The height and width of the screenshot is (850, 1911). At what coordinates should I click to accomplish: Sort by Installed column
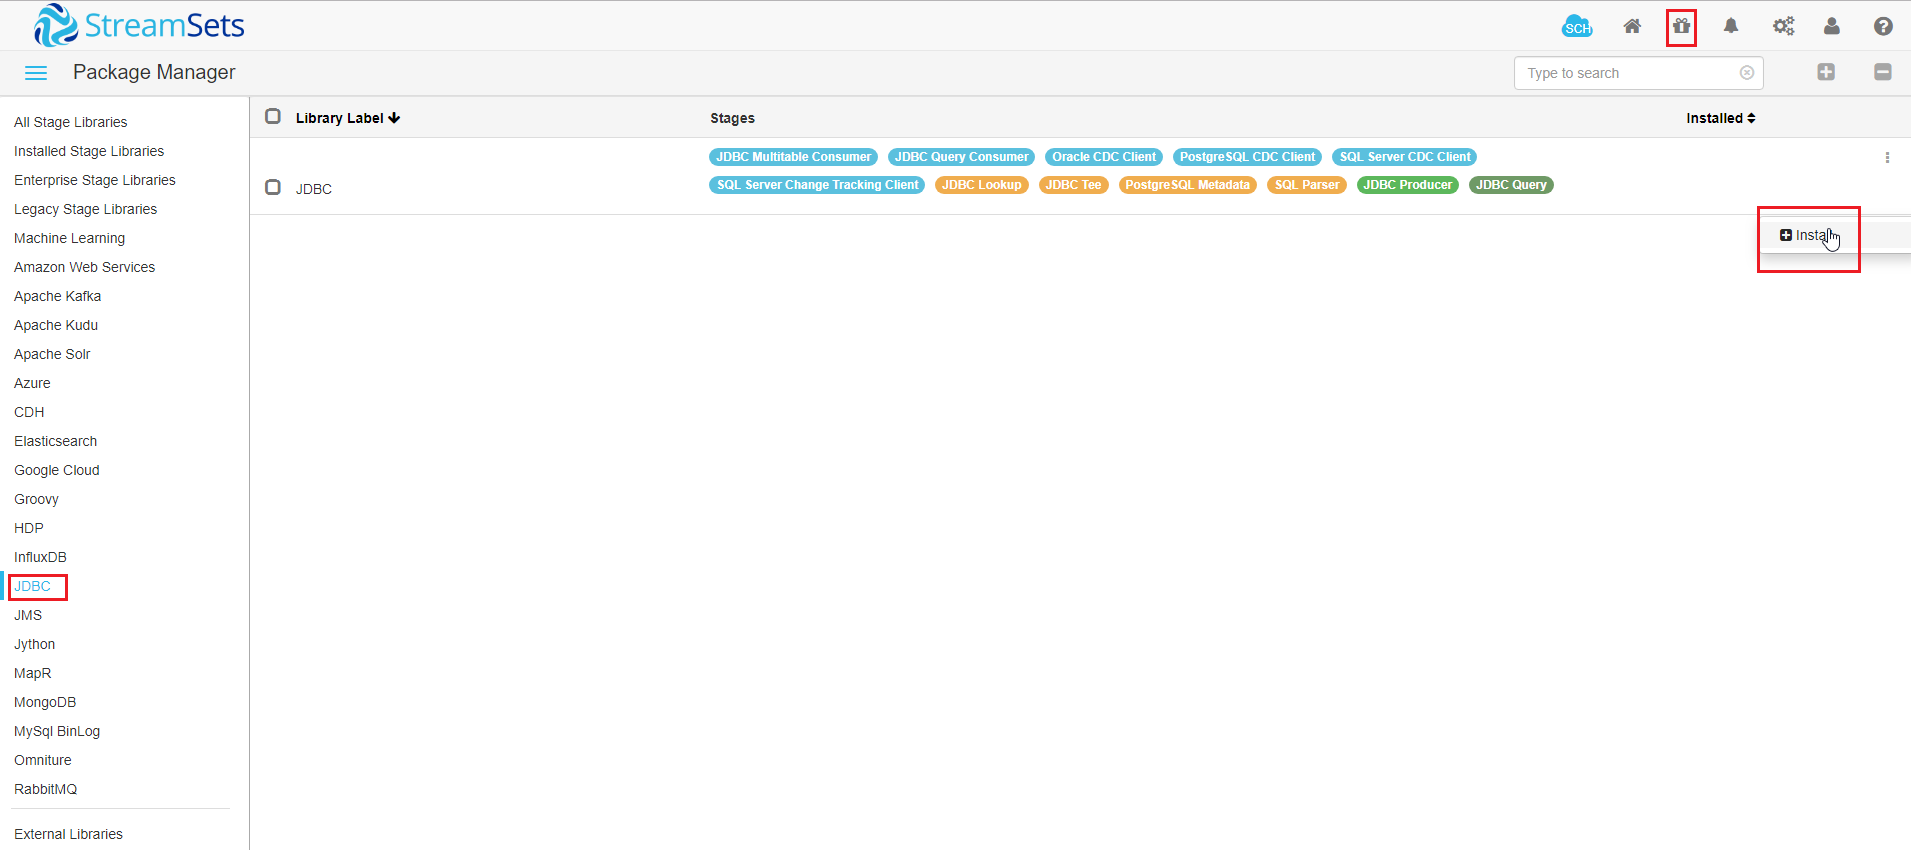[1721, 118]
